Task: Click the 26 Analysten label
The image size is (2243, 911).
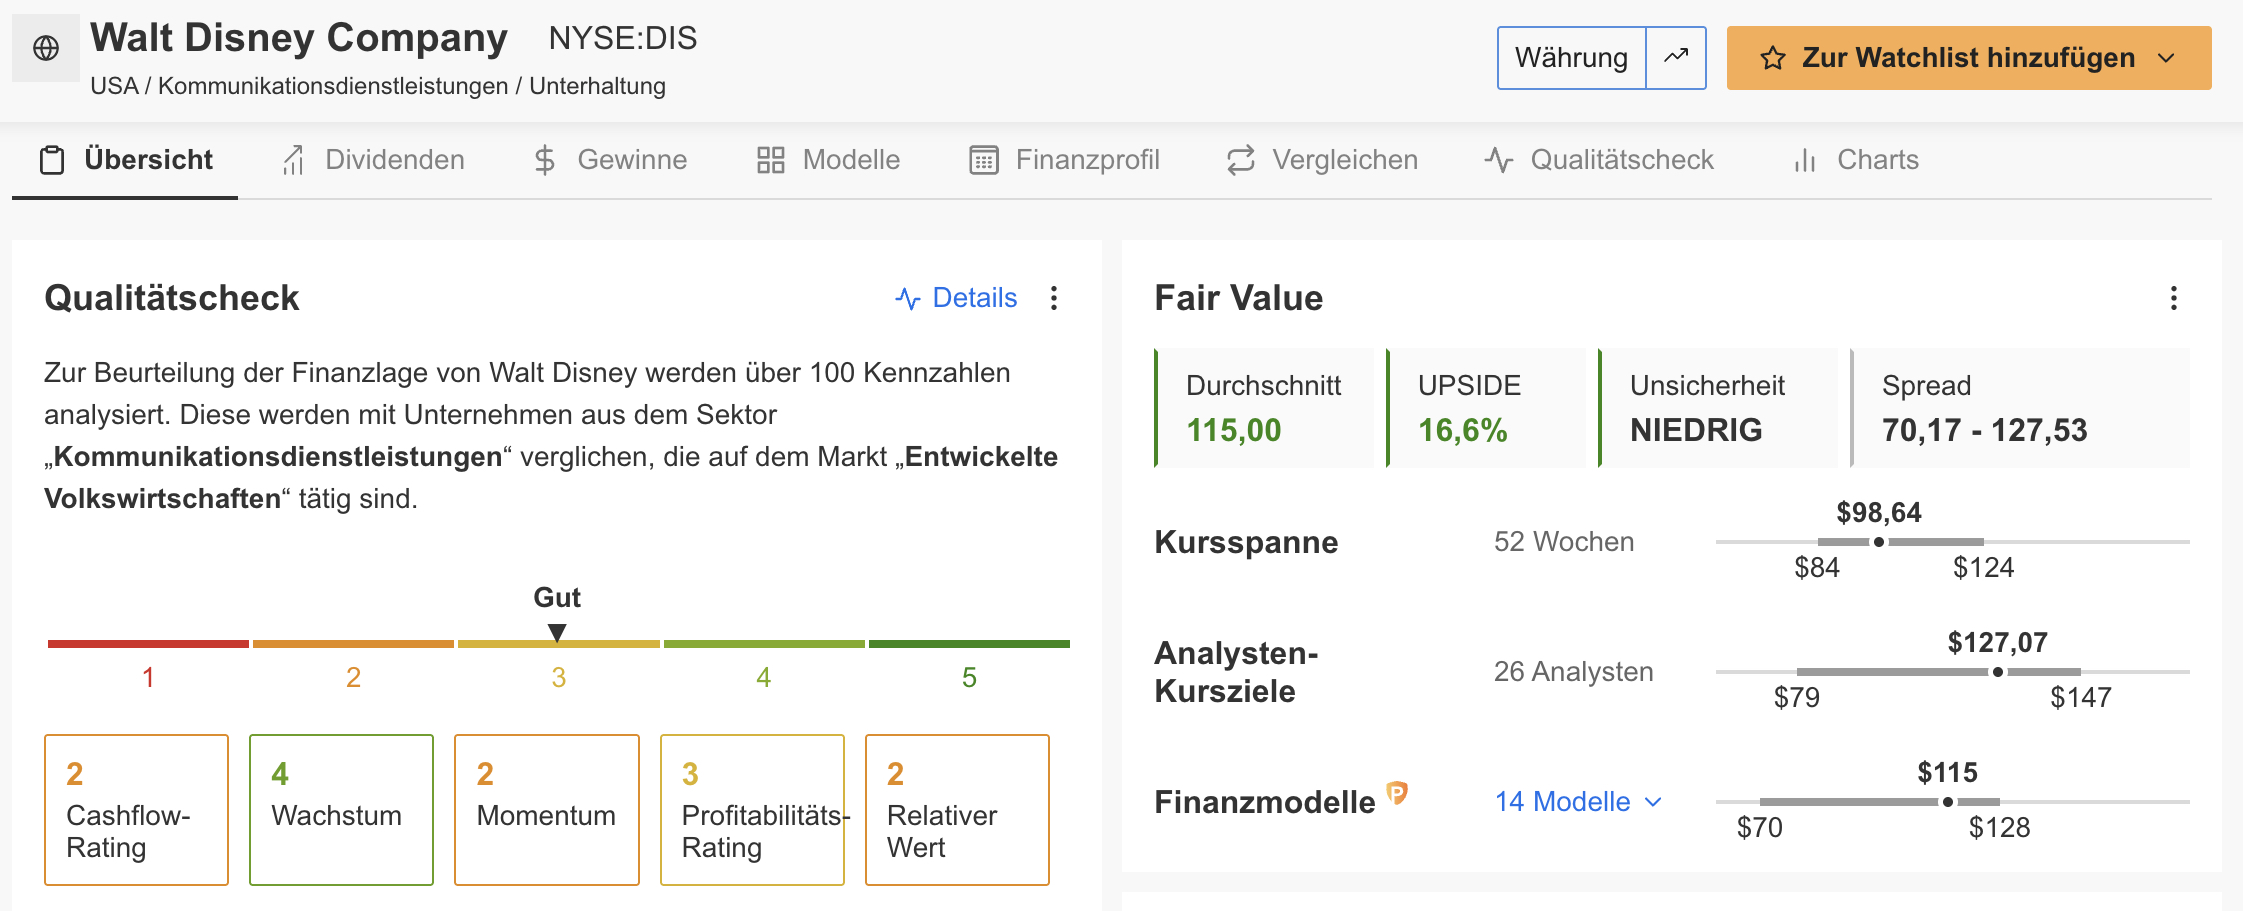Action: [1573, 672]
